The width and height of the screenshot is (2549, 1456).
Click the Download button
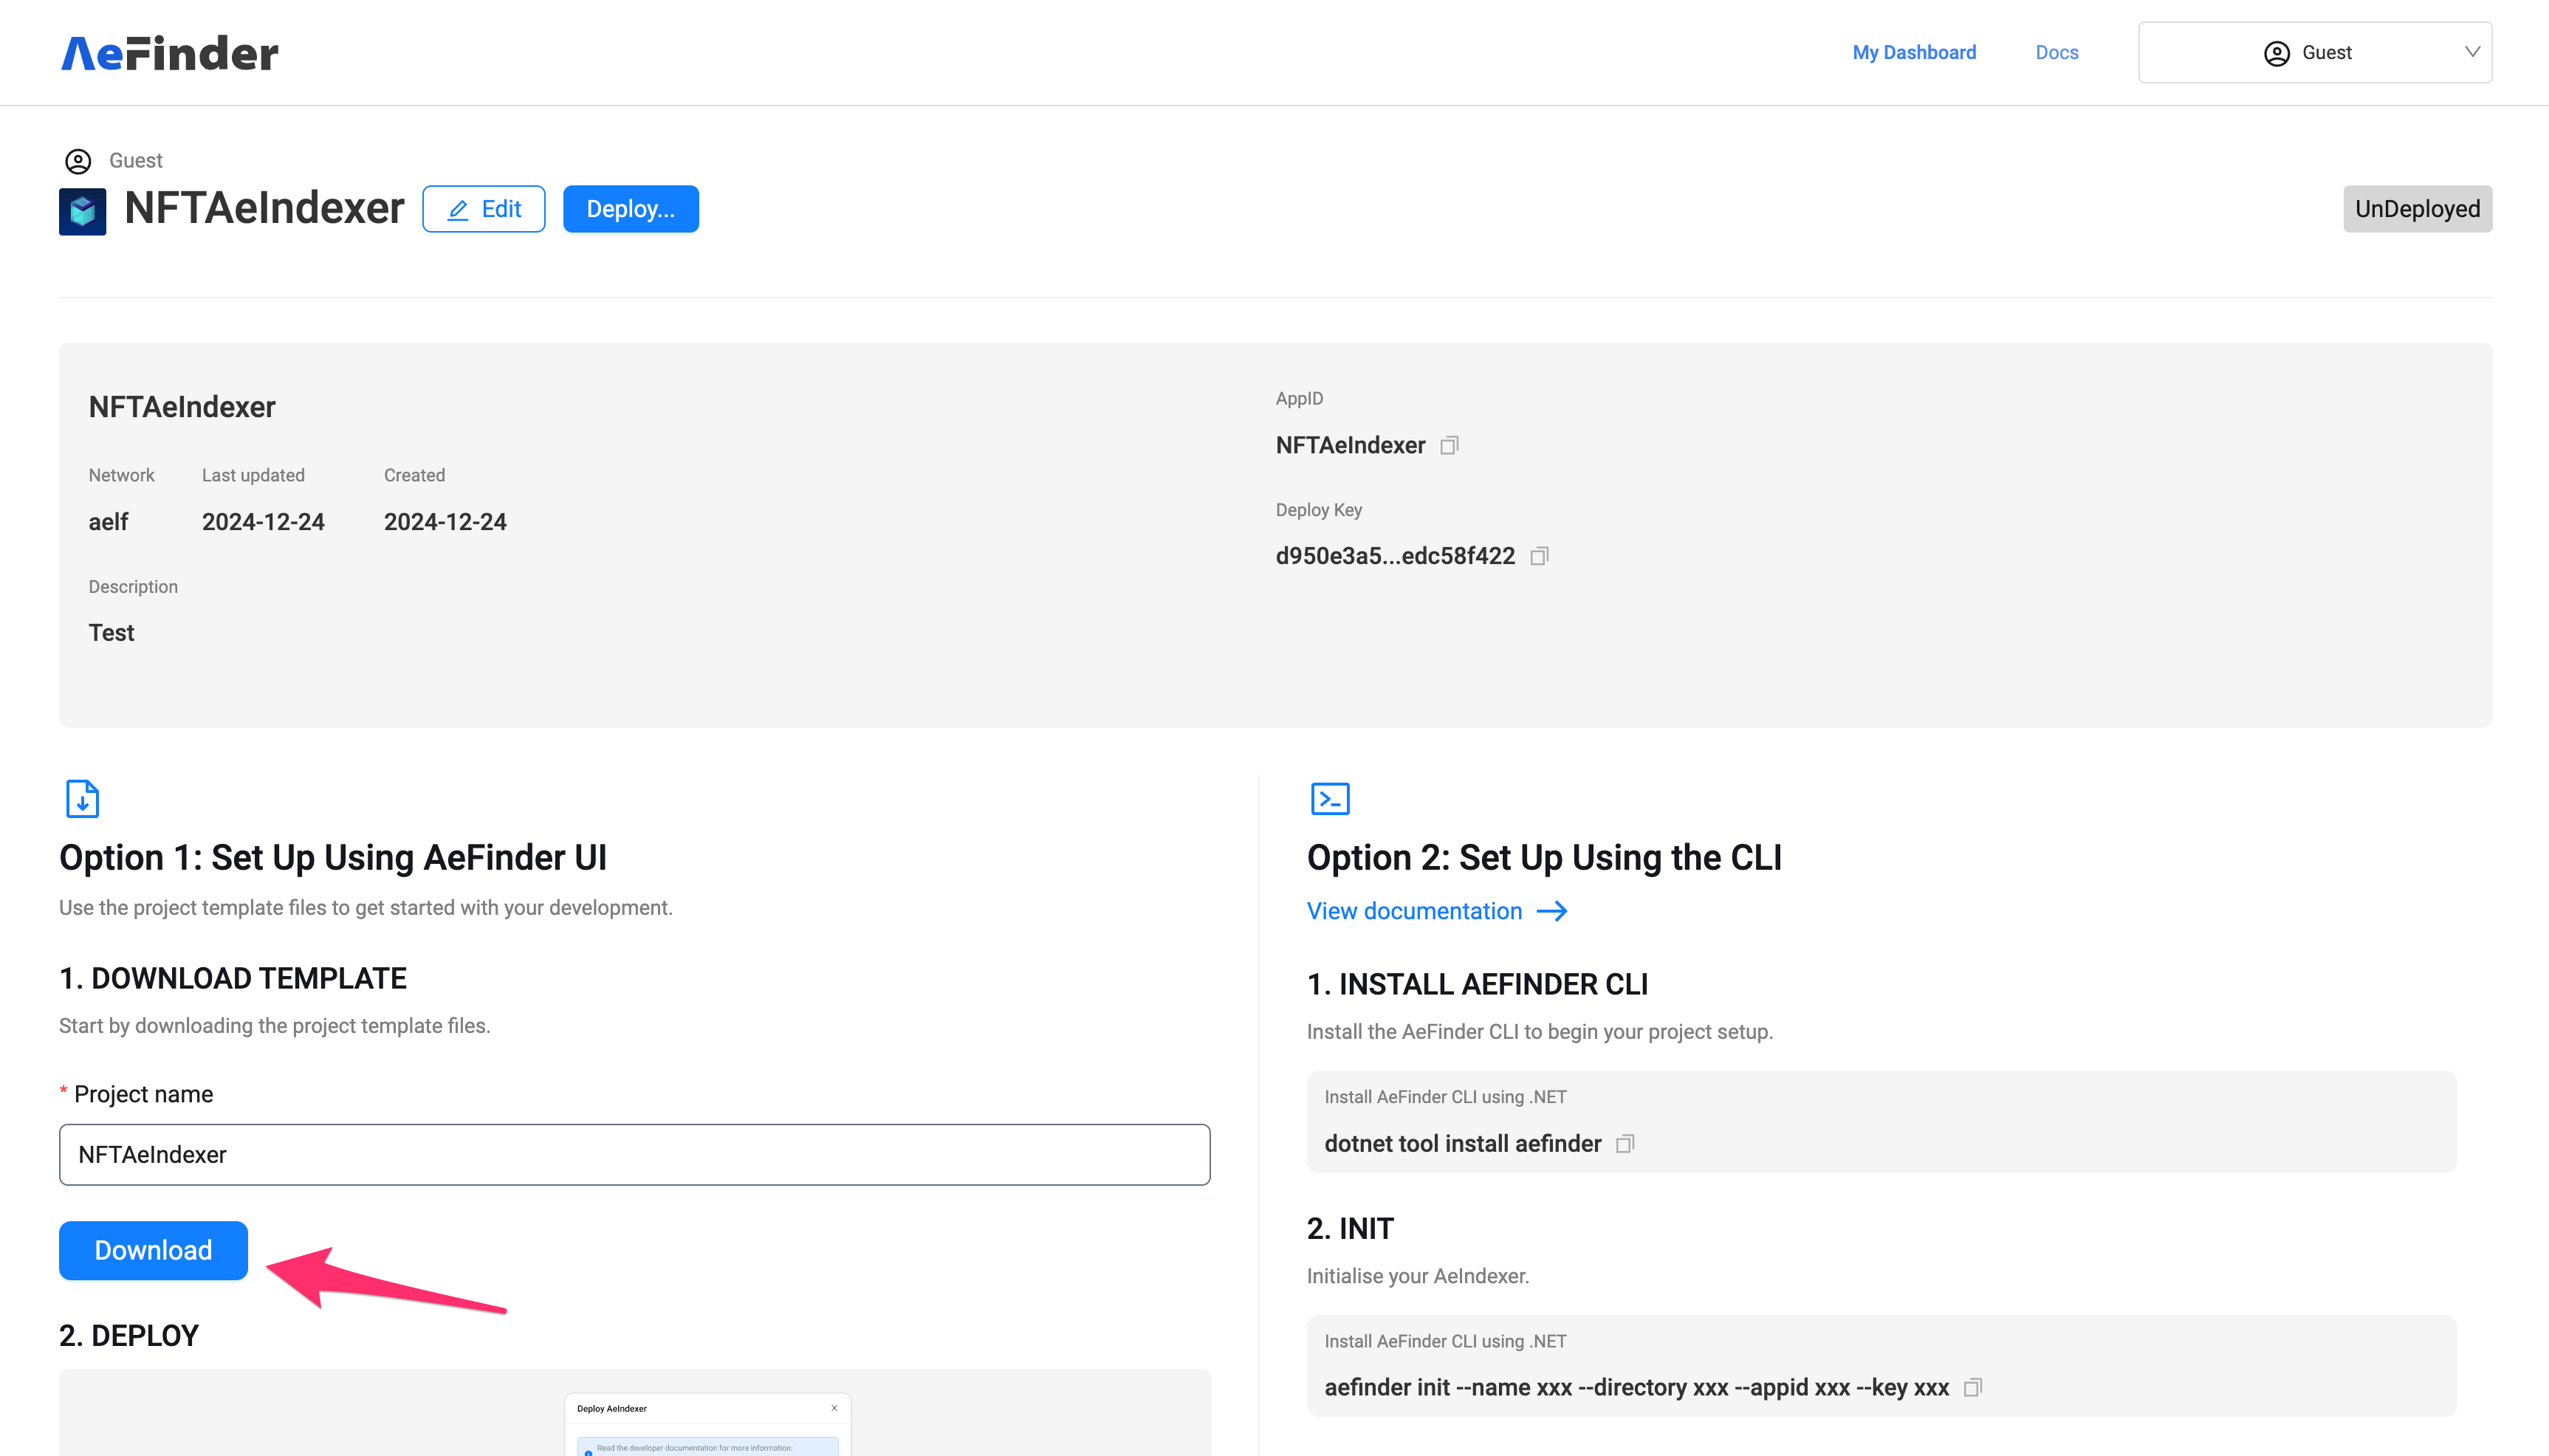pos(153,1250)
